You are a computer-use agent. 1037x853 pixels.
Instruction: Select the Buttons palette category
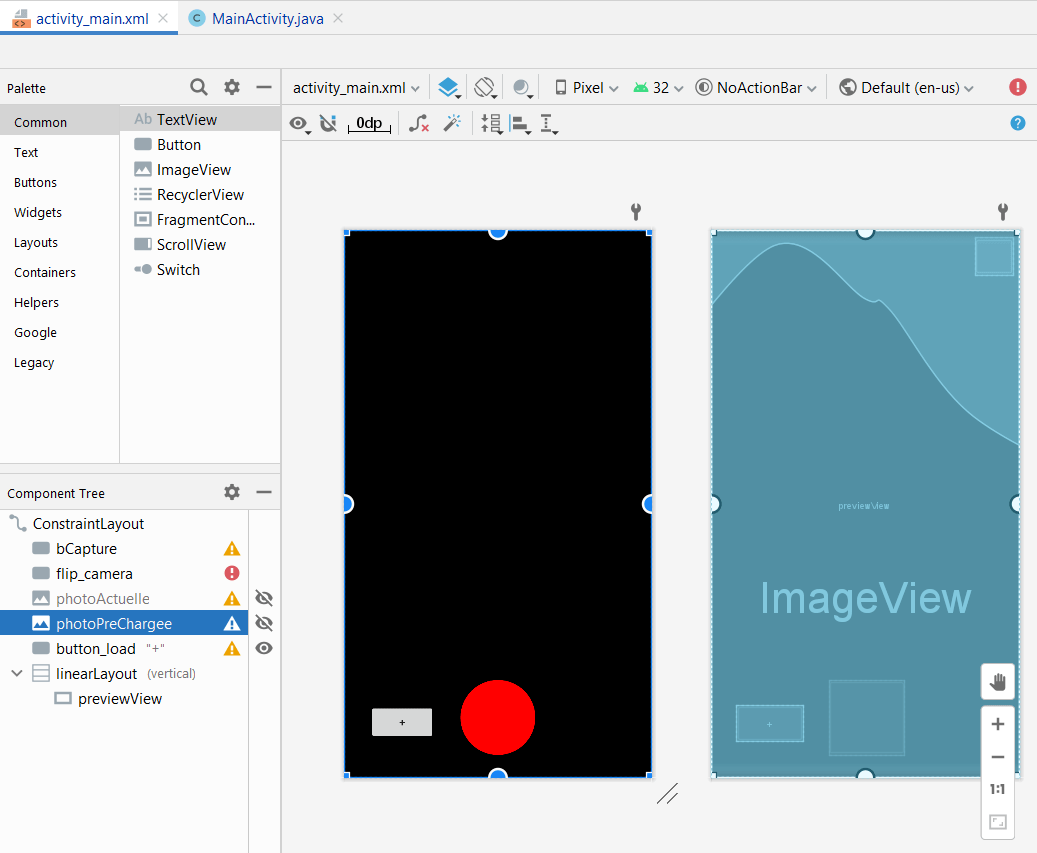coord(35,182)
